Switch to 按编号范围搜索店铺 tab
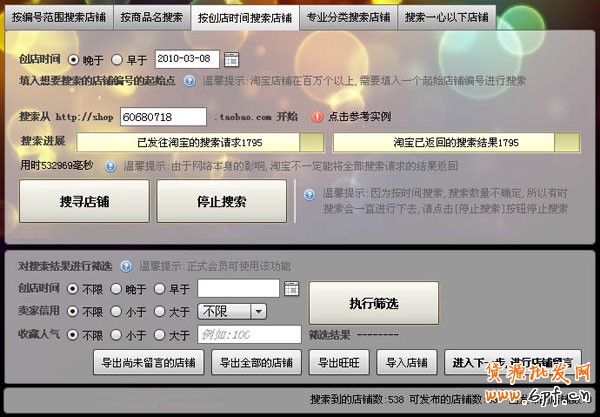Image resolution: width=600 pixels, height=417 pixels. pyautogui.click(x=54, y=18)
